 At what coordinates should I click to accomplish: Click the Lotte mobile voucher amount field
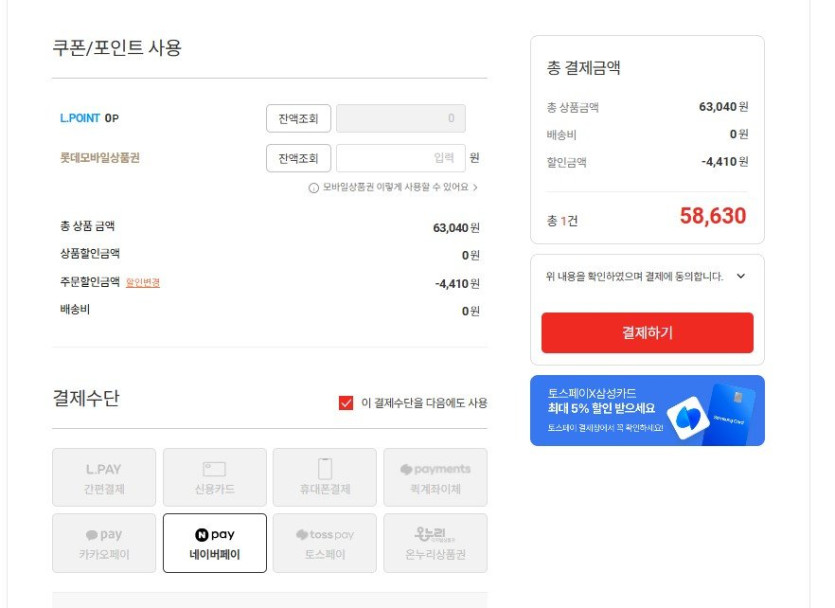point(400,158)
